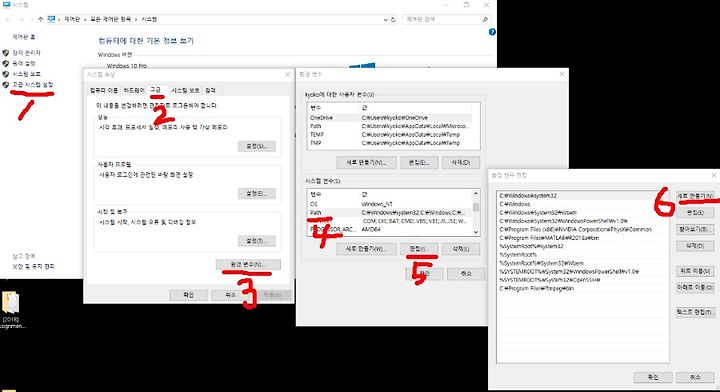Click 확인 in the 환경 변수 편집 dialog
The image size is (720, 392).
click(653, 377)
